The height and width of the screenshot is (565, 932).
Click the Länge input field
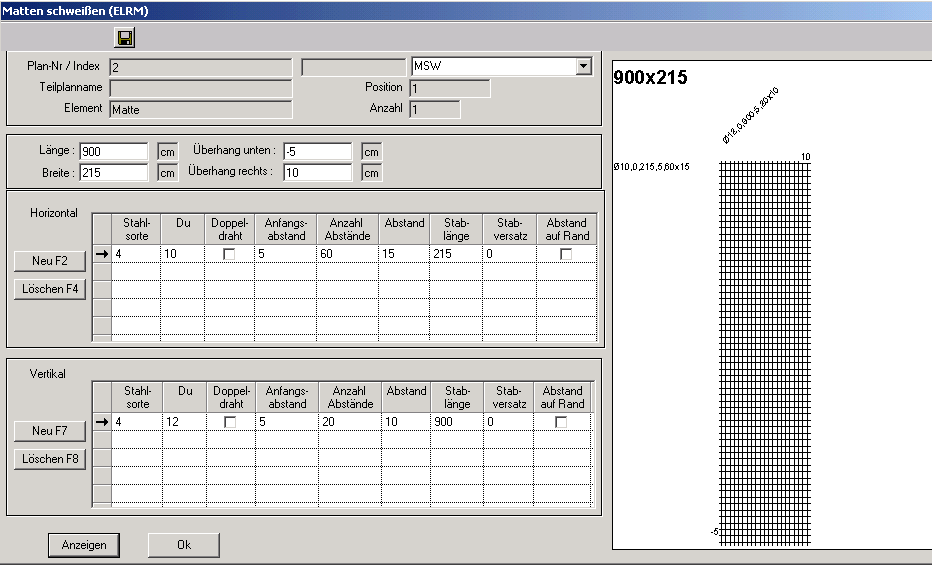click(x=113, y=151)
